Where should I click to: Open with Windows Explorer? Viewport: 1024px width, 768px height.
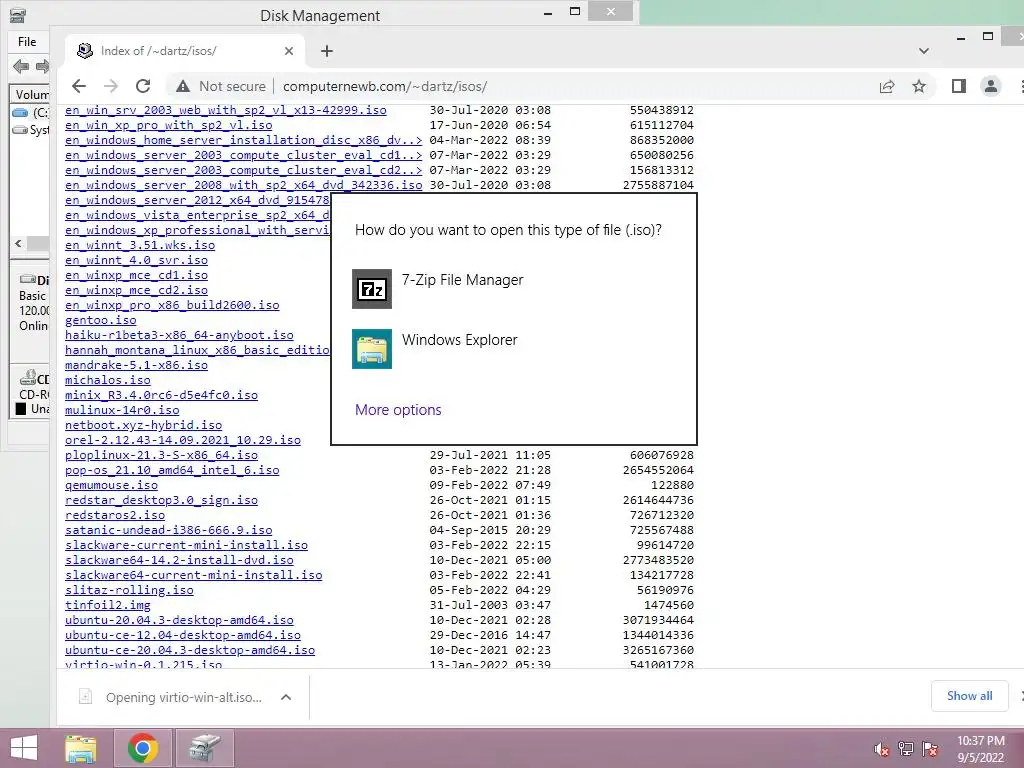(513, 349)
